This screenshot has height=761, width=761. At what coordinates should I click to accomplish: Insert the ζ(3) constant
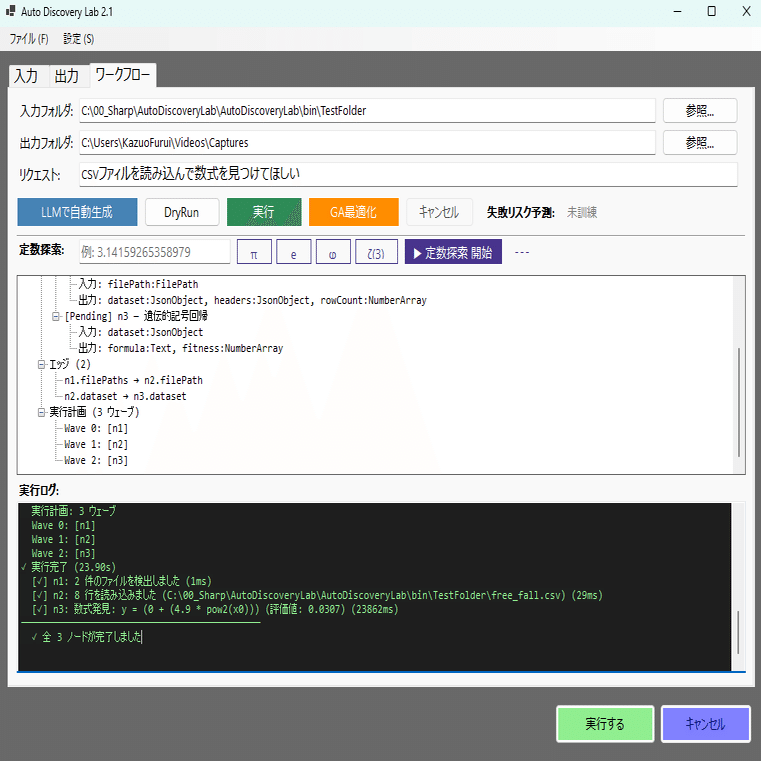pyautogui.click(x=376, y=252)
